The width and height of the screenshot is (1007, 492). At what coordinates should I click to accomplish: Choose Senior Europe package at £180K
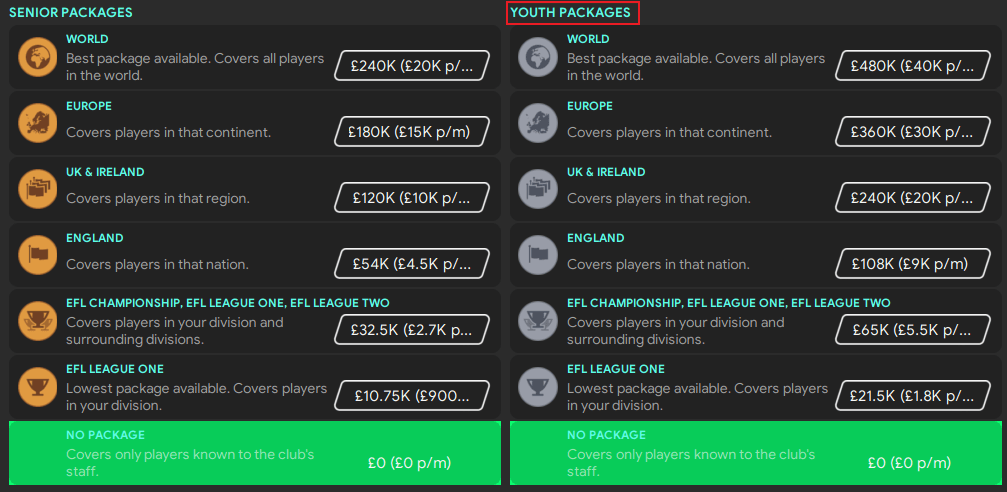pyautogui.click(x=412, y=132)
